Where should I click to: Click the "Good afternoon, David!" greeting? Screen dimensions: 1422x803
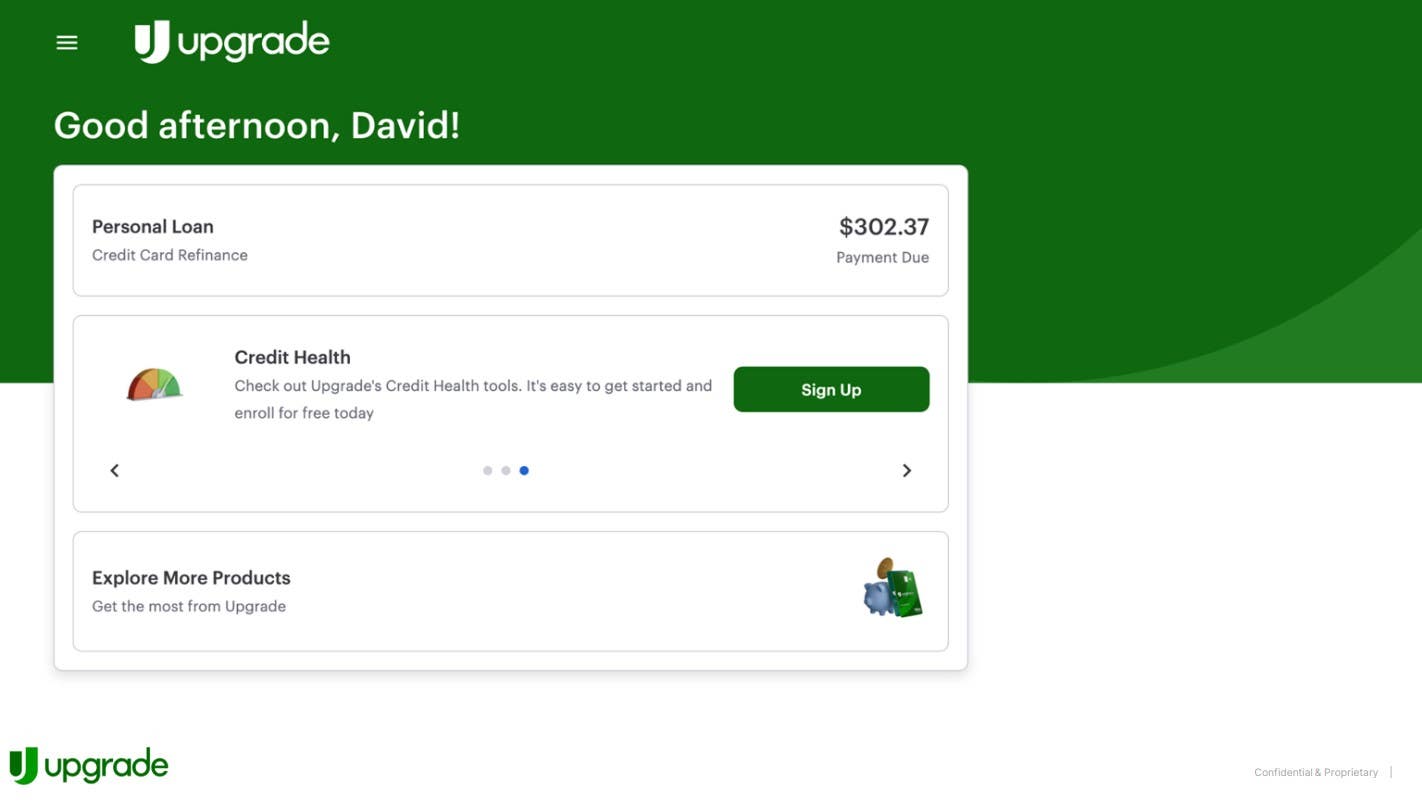pyautogui.click(x=257, y=125)
